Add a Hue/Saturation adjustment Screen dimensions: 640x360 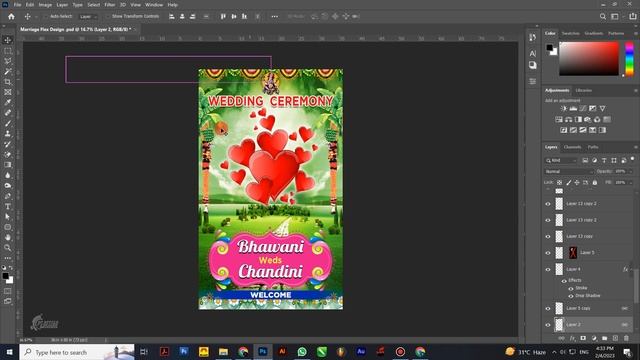pos(559,119)
